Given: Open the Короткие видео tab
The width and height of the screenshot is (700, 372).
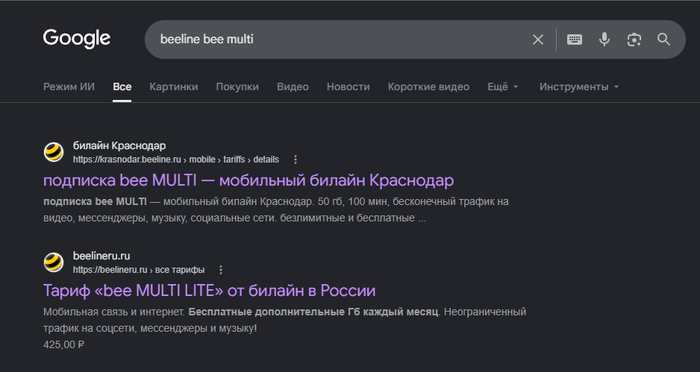Looking at the screenshot, I should pyautogui.click(x=429, y=87).
